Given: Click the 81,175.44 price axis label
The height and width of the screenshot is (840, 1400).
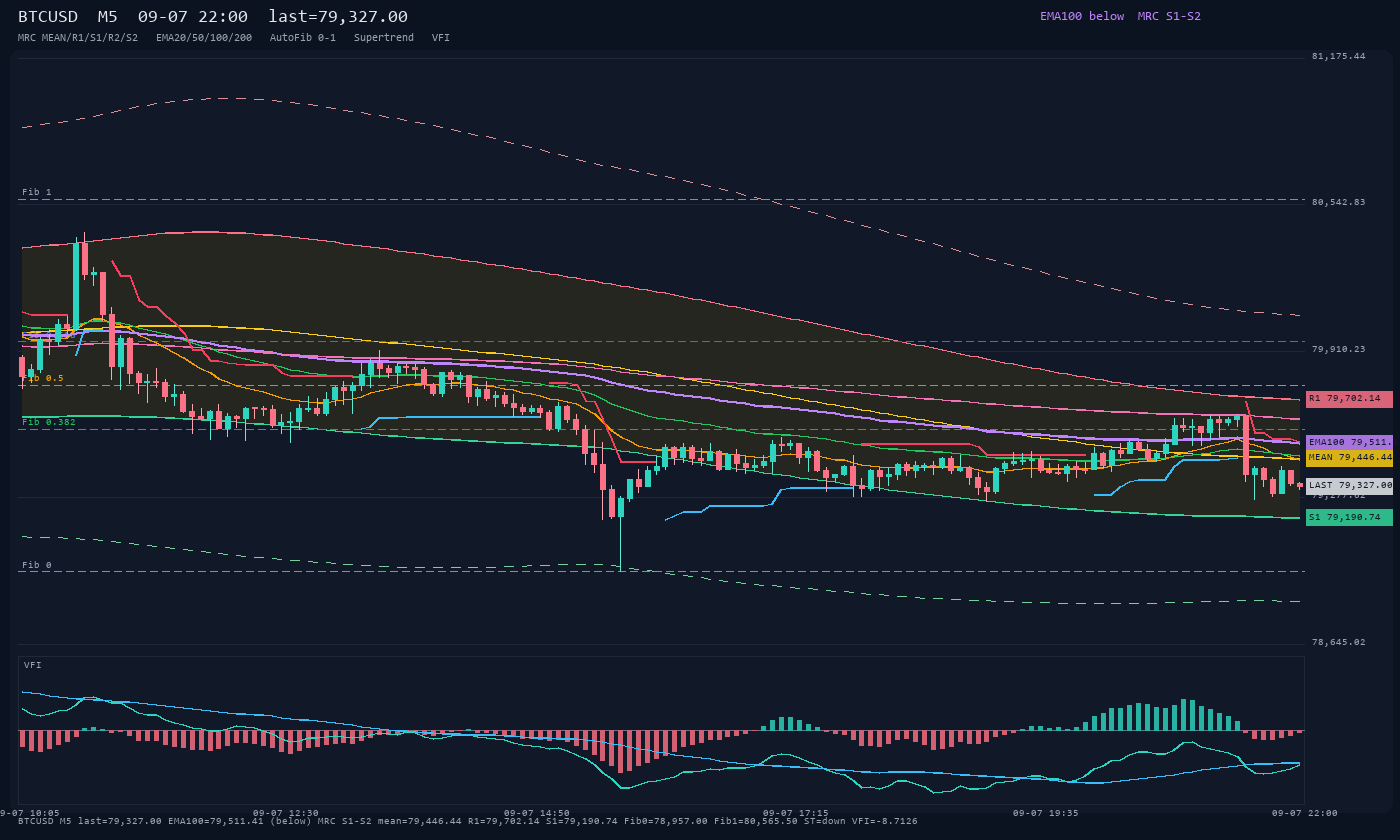Looking at the screenshot, I should point(1339,56).
